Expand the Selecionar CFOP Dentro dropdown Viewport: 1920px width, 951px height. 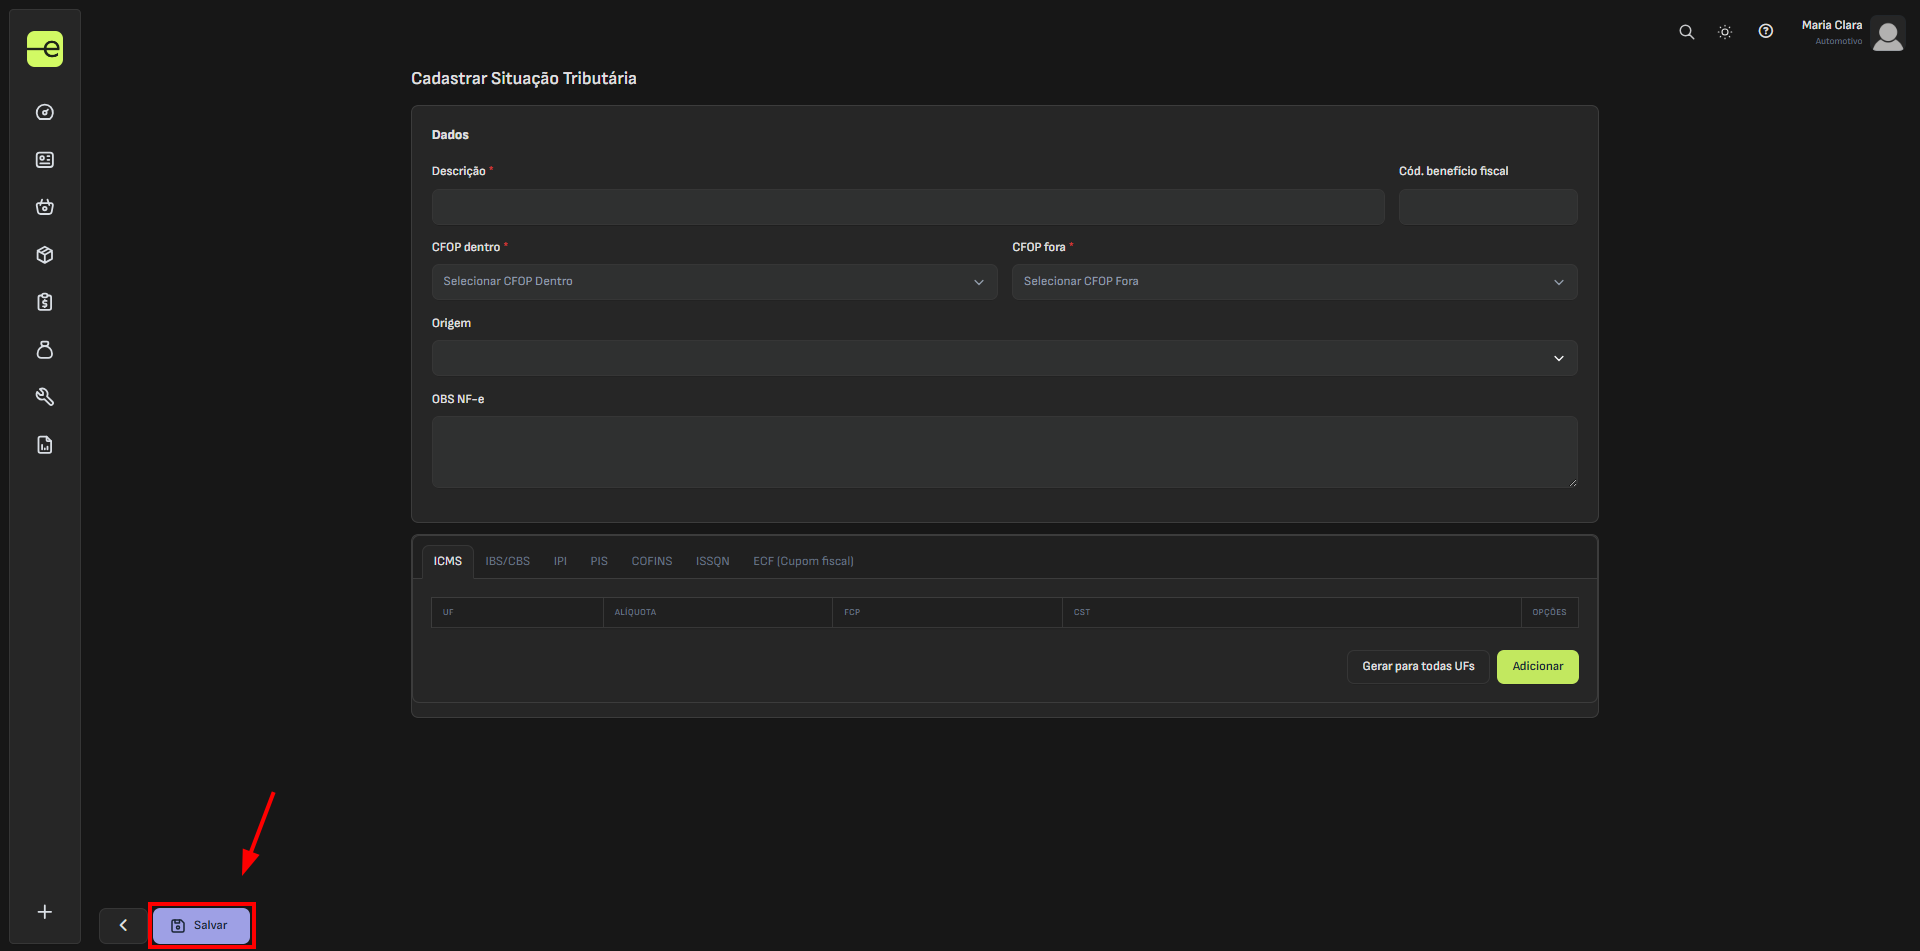714,282
